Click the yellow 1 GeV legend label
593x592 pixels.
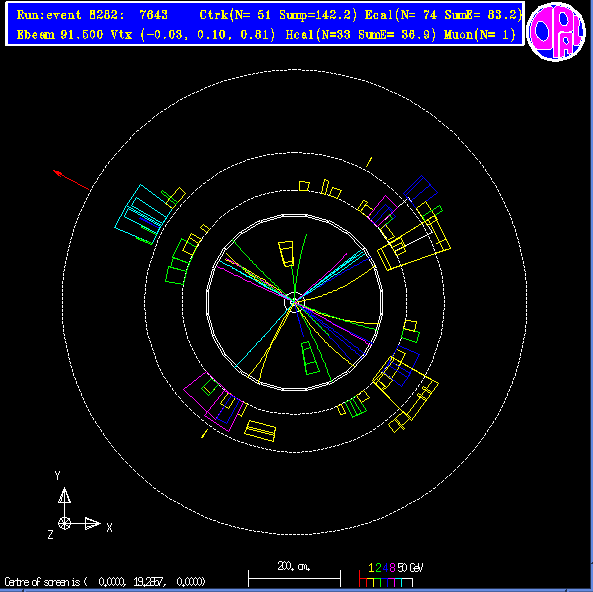[371, 567]
